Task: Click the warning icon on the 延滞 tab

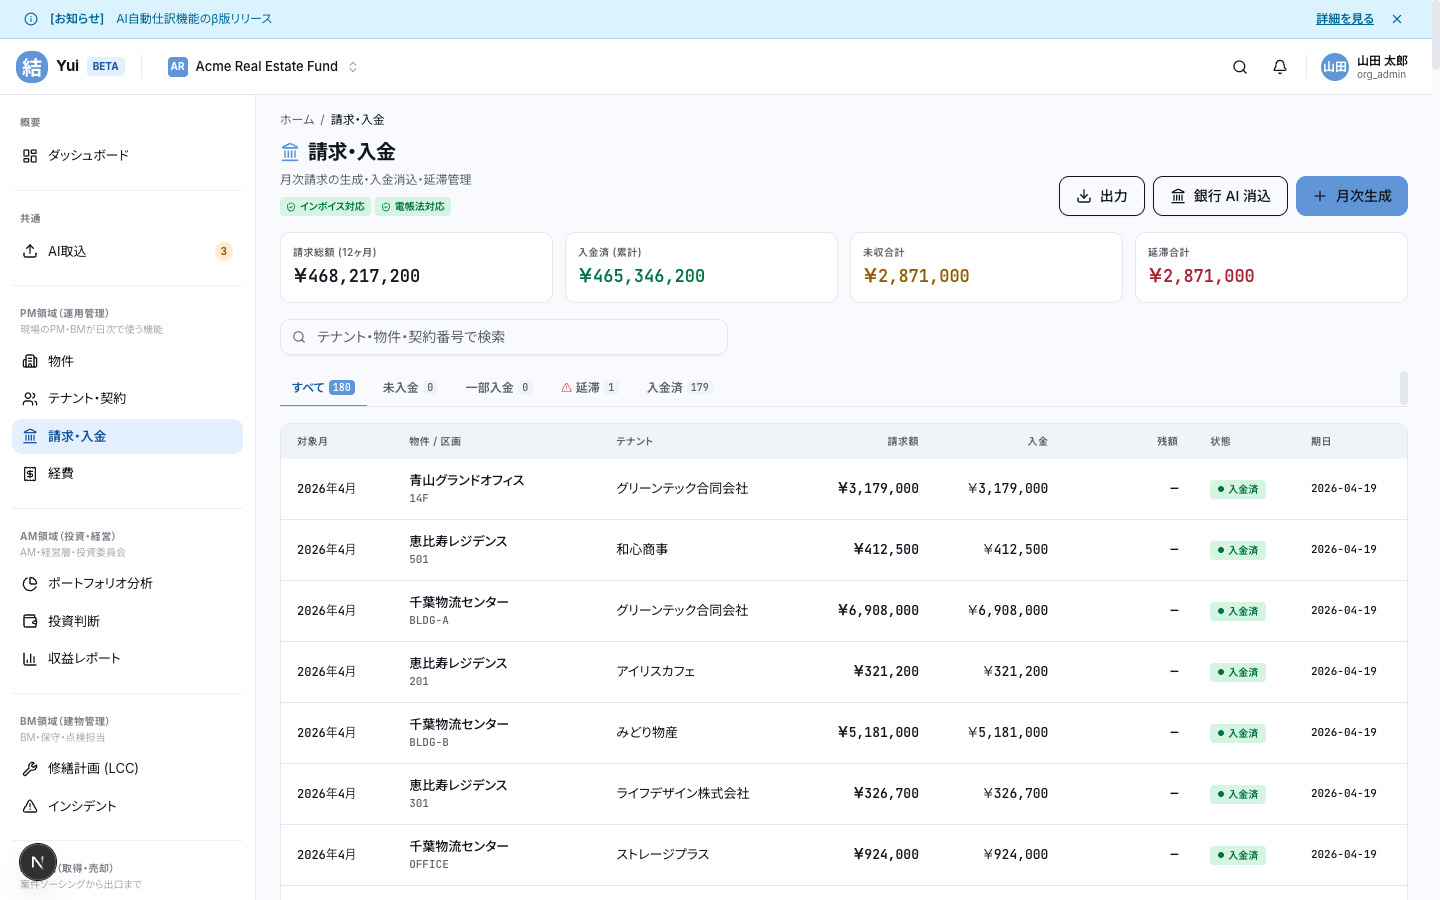Action: pos(566,388)
